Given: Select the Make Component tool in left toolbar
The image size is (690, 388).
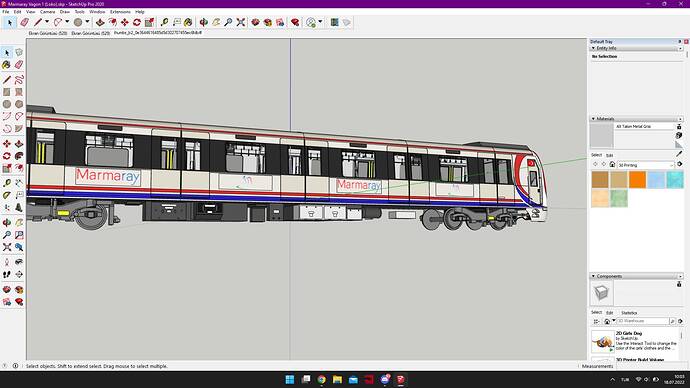Looking at the screenshot, I should pos(19,52).
